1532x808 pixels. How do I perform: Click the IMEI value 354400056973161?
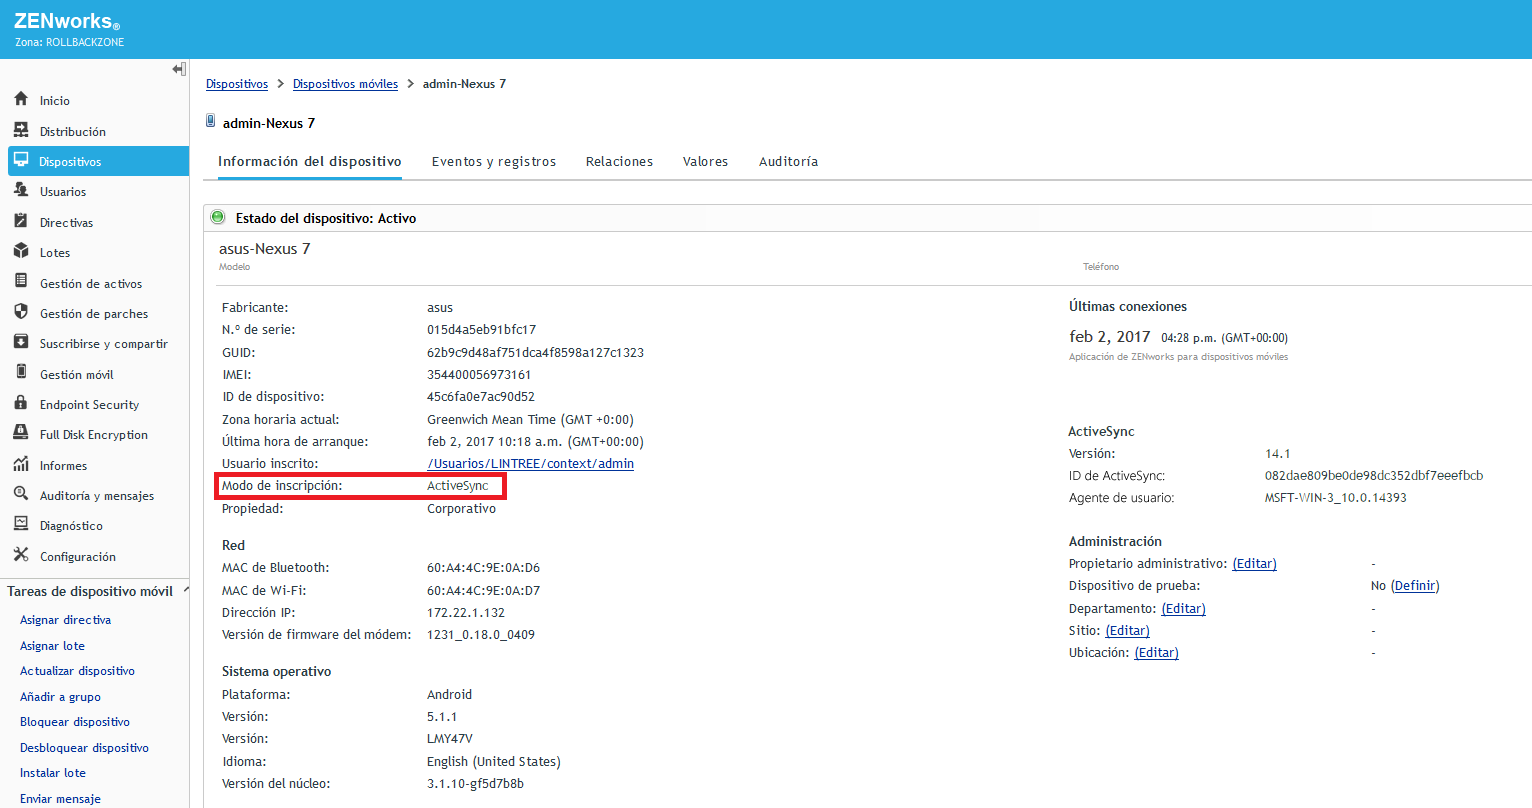[x=479, y=375]
